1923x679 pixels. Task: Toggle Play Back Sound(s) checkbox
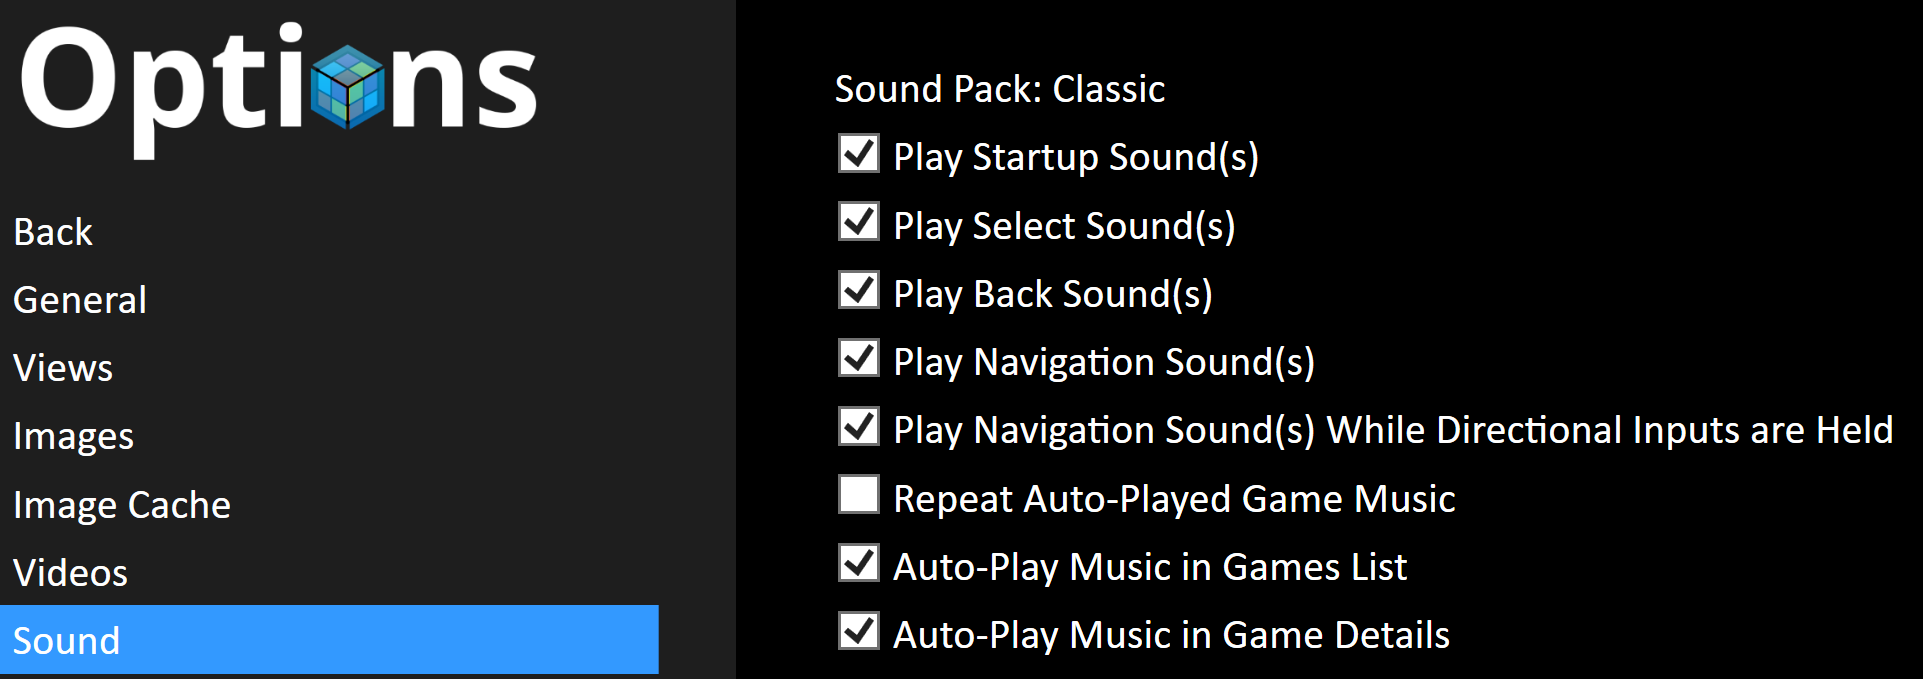click(859, 290)
